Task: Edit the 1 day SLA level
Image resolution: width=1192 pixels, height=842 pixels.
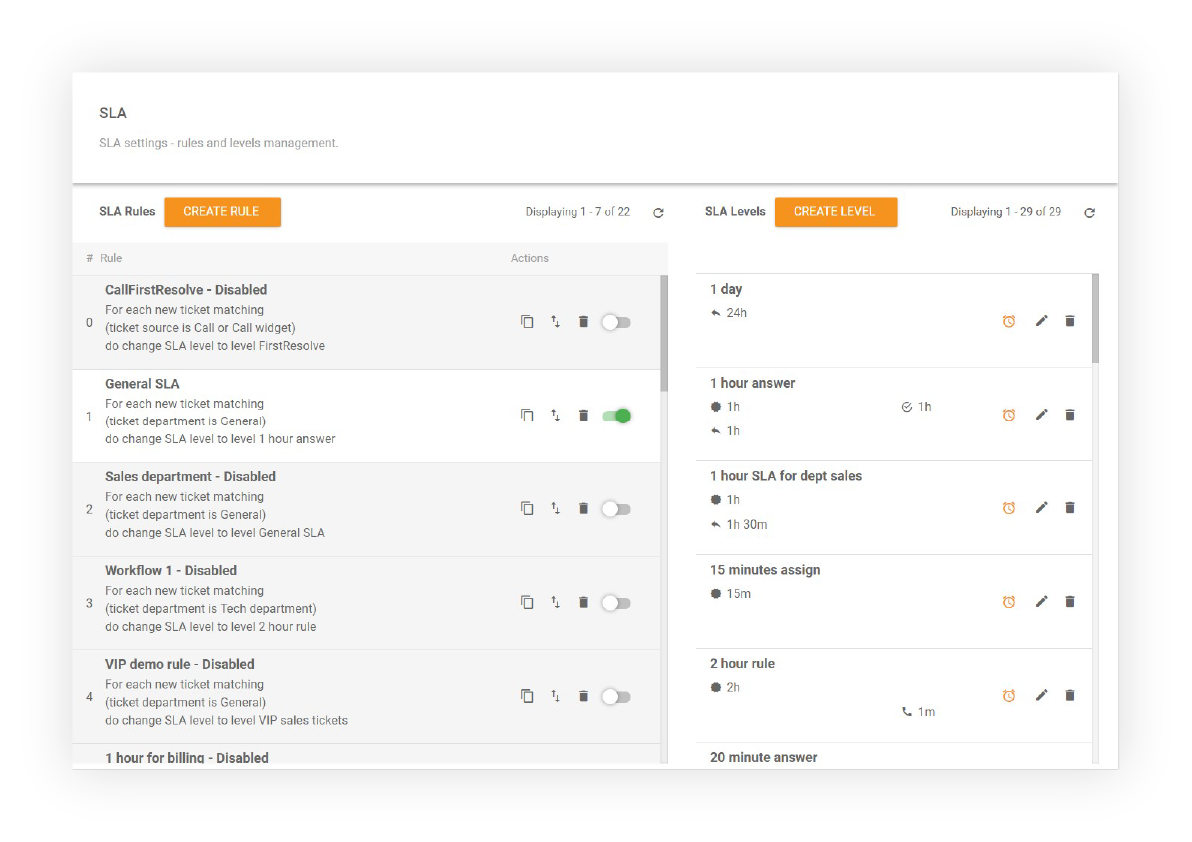Action: (x=1040, y=321)
